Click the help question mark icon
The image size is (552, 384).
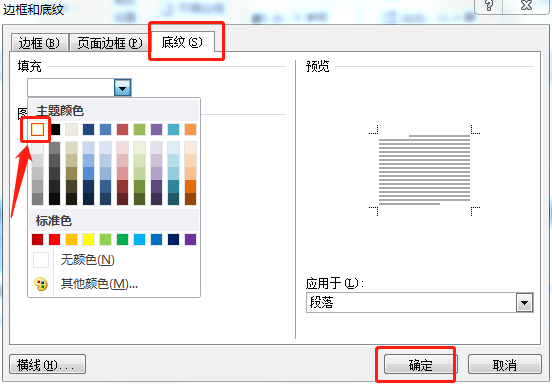(489, 5)
